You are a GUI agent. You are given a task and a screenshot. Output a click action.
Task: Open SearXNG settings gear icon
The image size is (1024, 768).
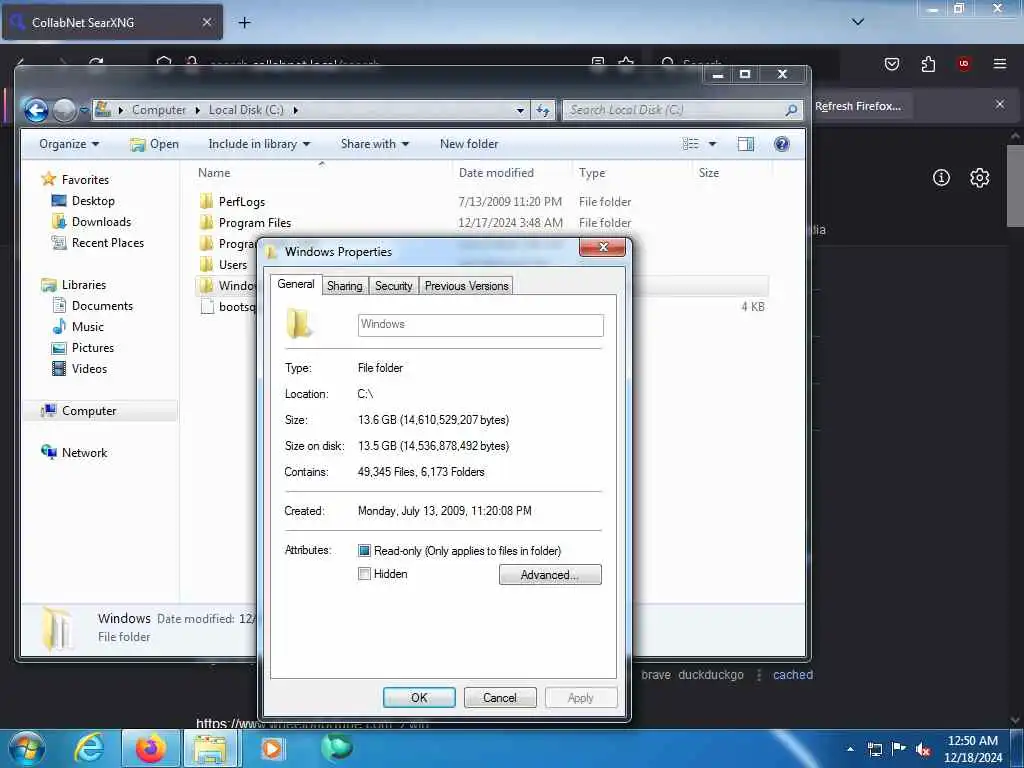coord(979,178)
